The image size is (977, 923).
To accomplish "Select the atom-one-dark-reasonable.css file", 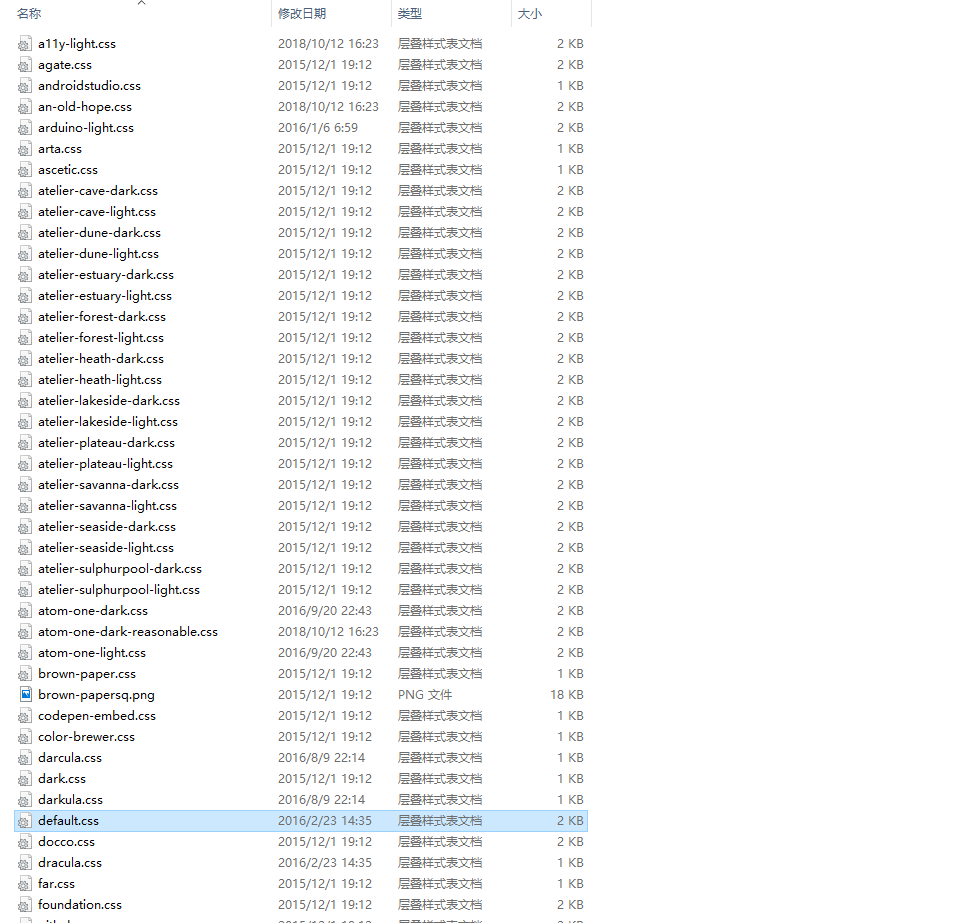I will [x=127, y=632].
